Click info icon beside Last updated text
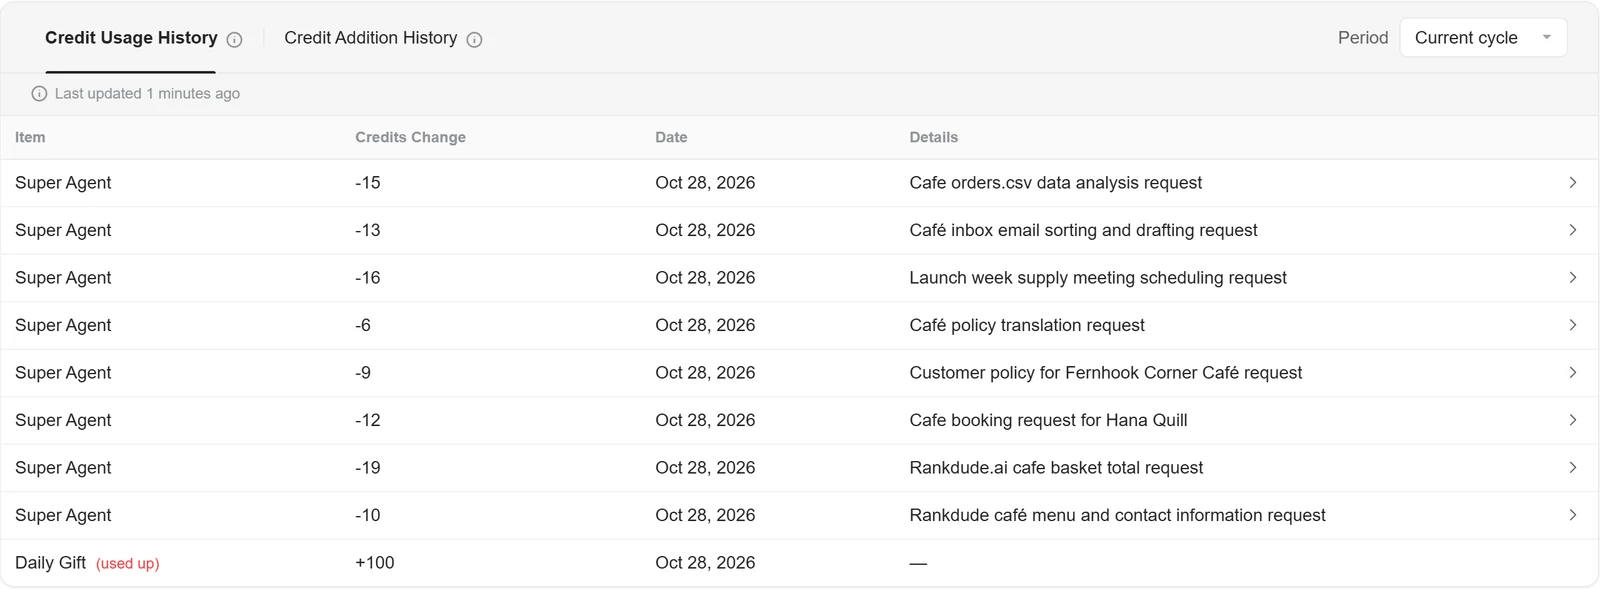Viewport: 1600px width, 589px height. pos(39,94)
